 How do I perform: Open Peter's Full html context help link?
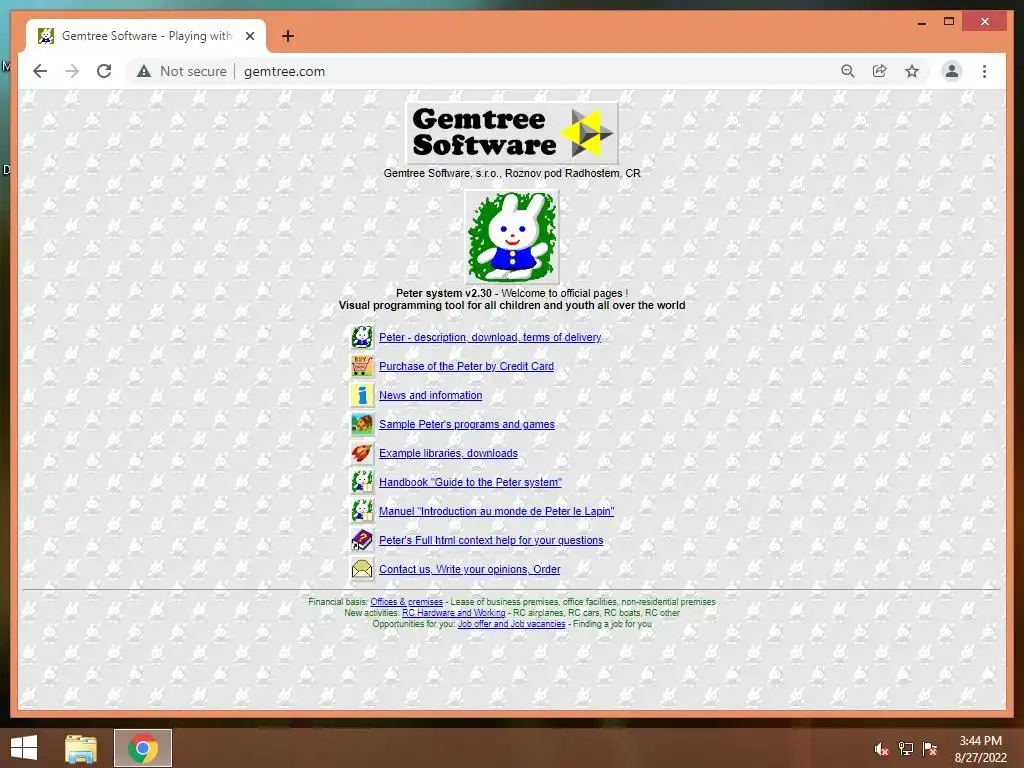pyautogui.click(x=491, y=540)
